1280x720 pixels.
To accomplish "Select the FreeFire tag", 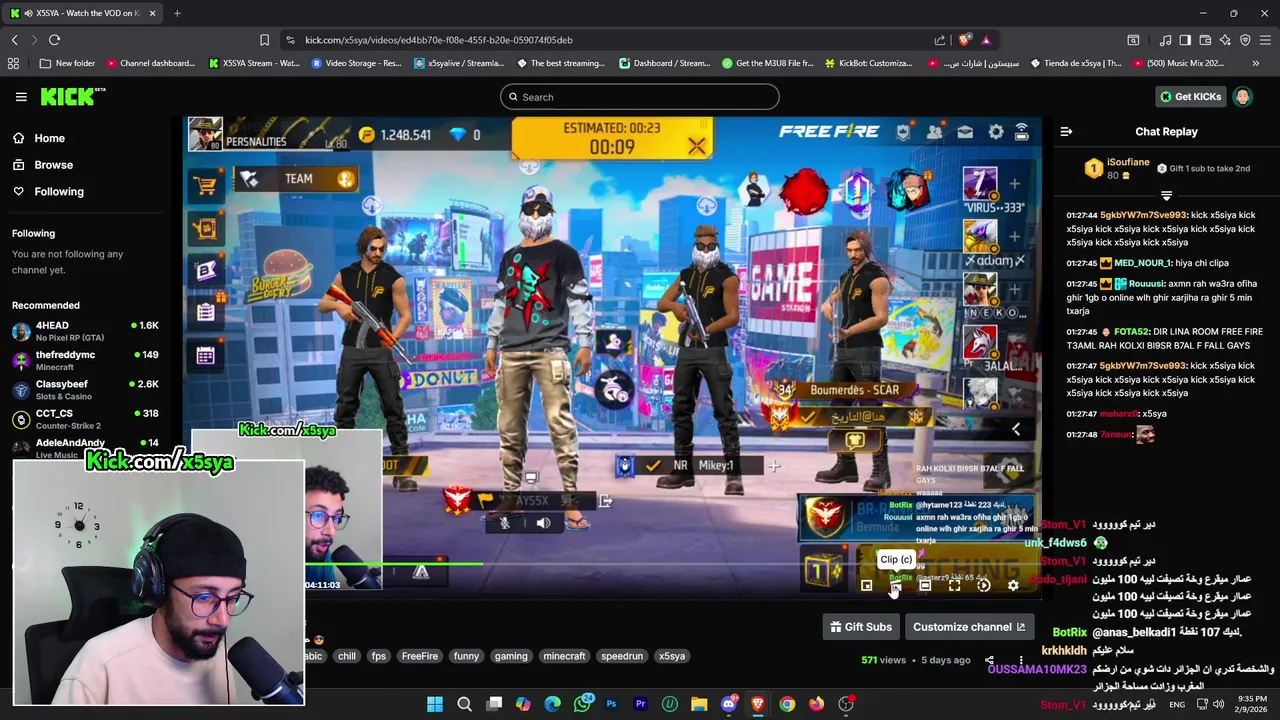I will [x=420, y=656].
